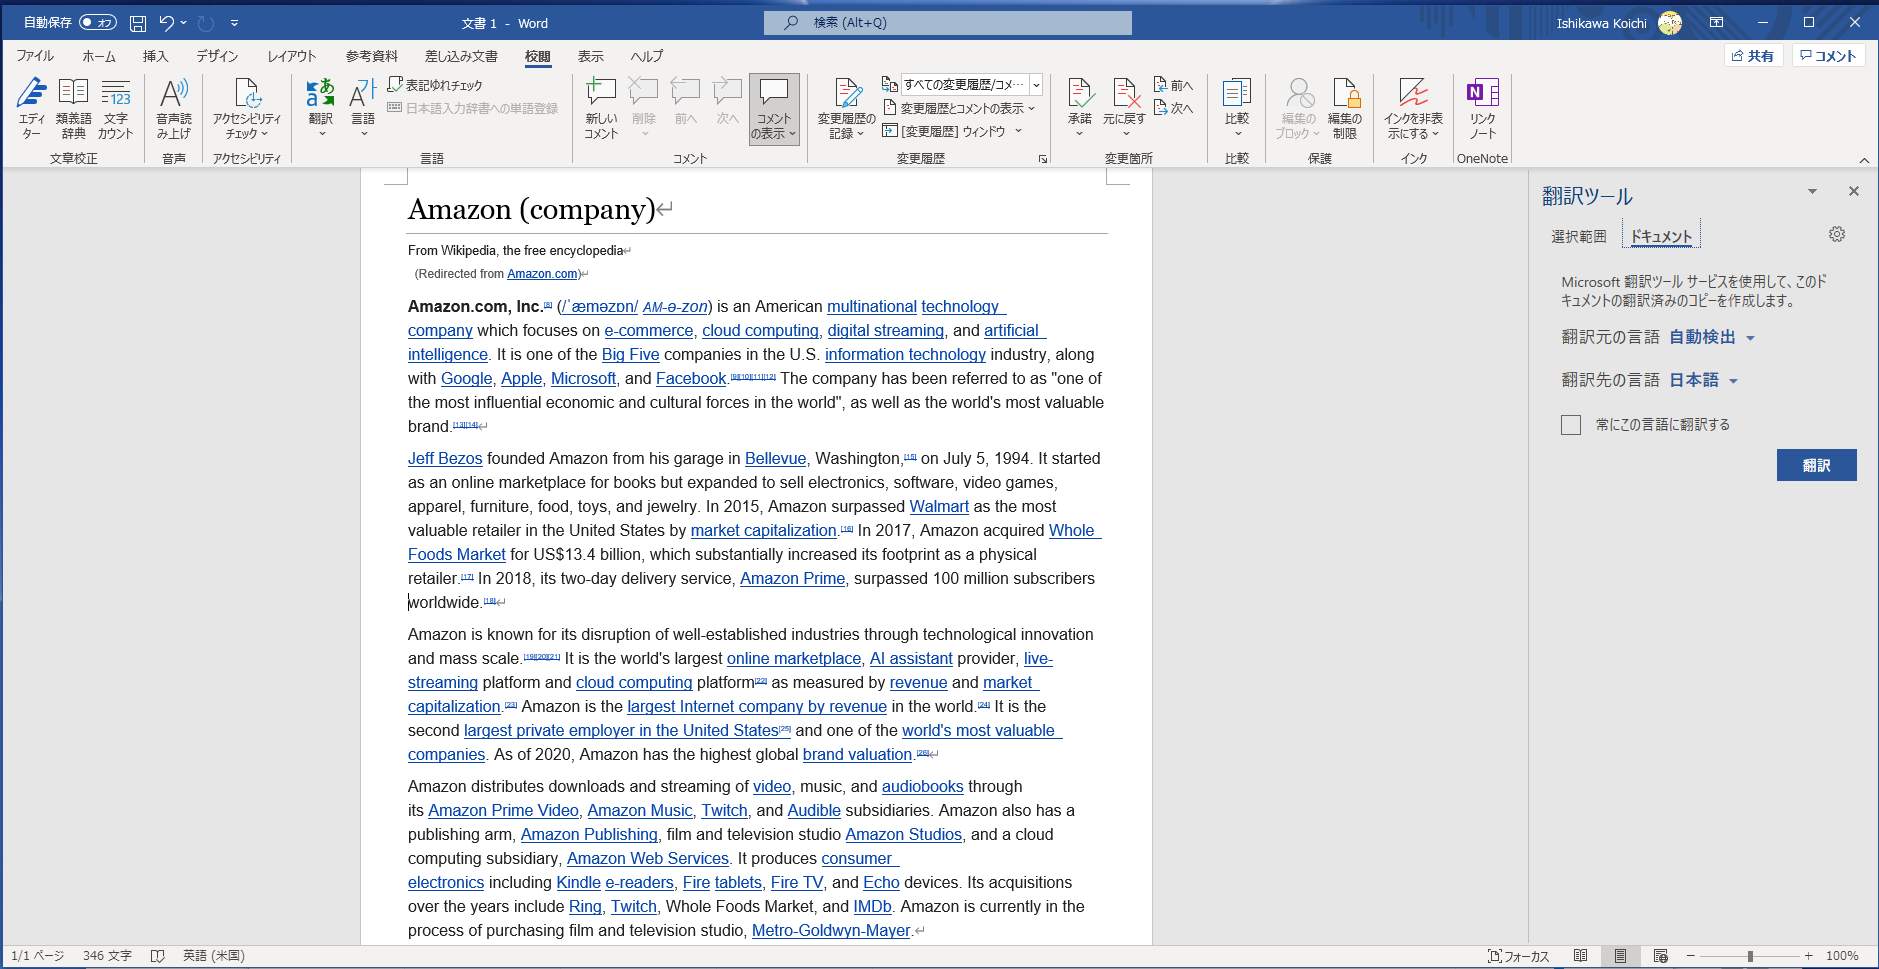The height and width of the screenshot is (969, 1879).
Task: Click Hide Ink (インクを非表示にする) icon
Action: click(1413, 108)
